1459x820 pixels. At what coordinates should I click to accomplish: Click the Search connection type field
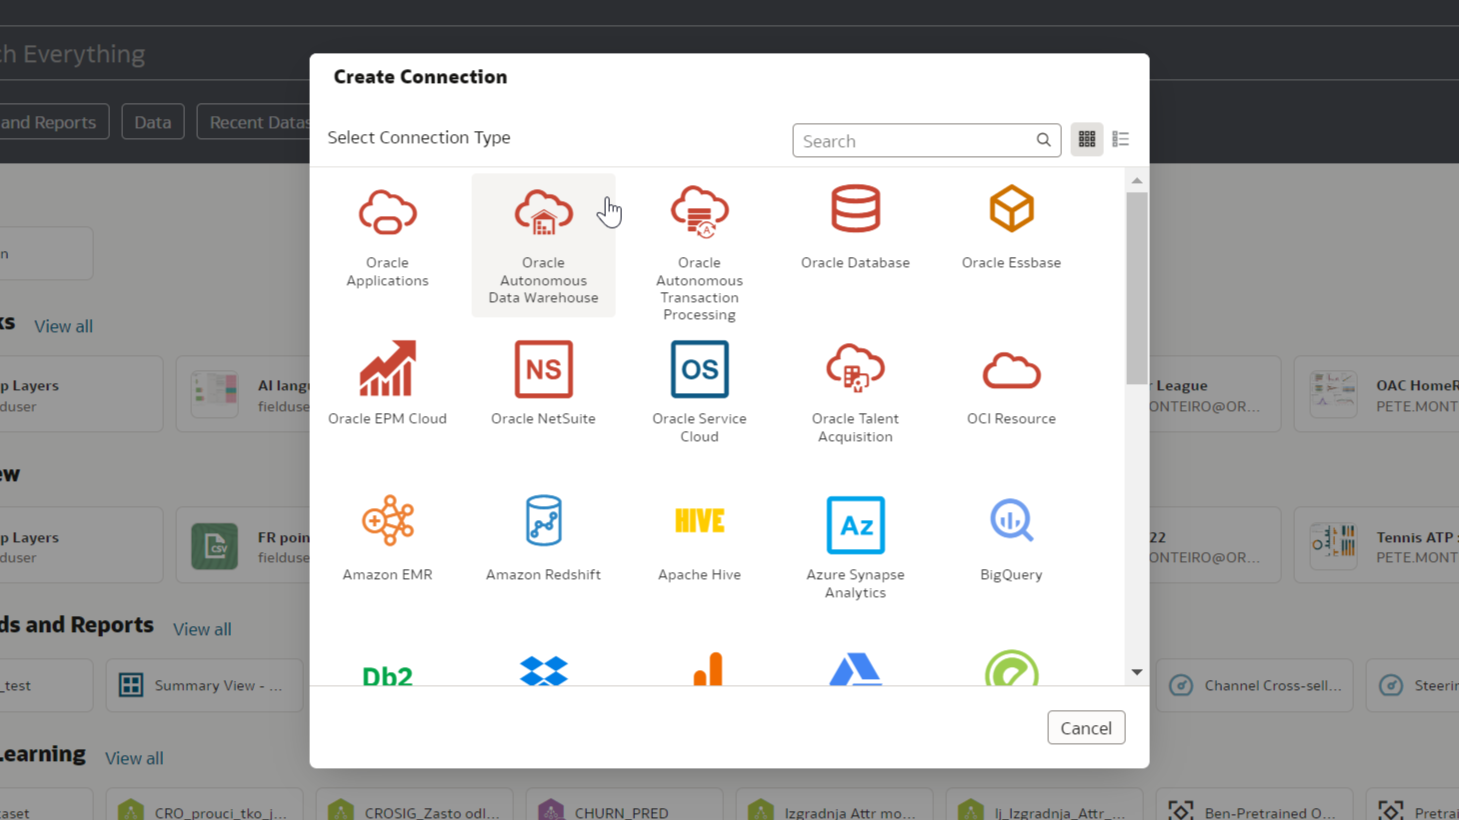tap(926, 141)
